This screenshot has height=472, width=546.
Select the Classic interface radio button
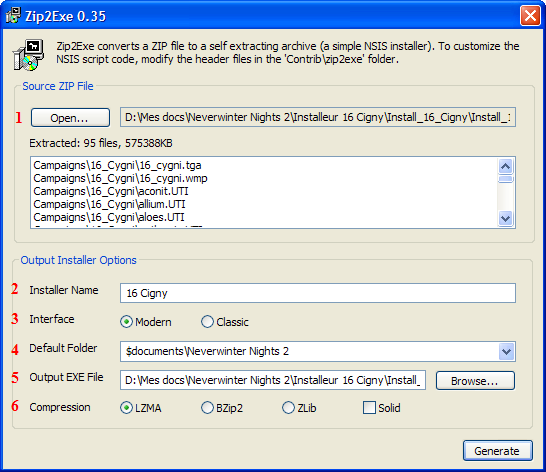(207, 322)
